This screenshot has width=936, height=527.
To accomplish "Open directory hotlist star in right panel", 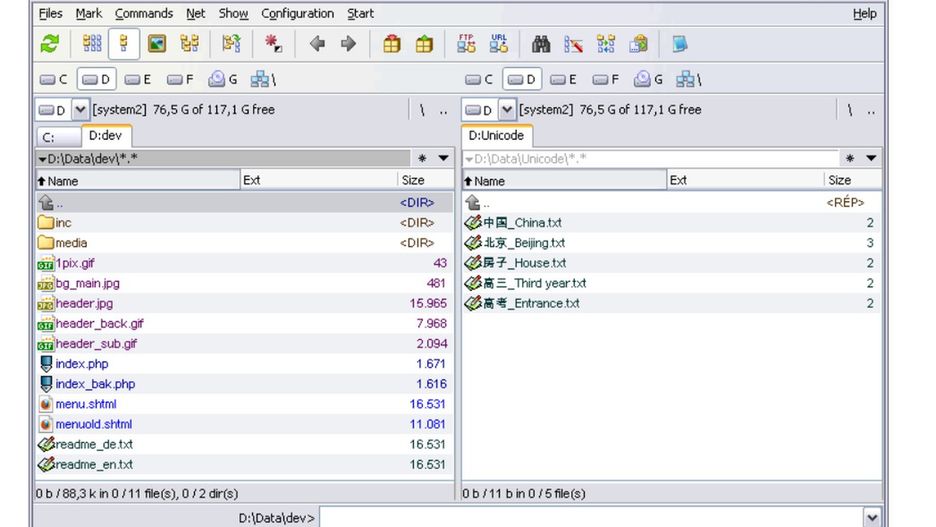I will pyautogui.click(x=849, y=158).
